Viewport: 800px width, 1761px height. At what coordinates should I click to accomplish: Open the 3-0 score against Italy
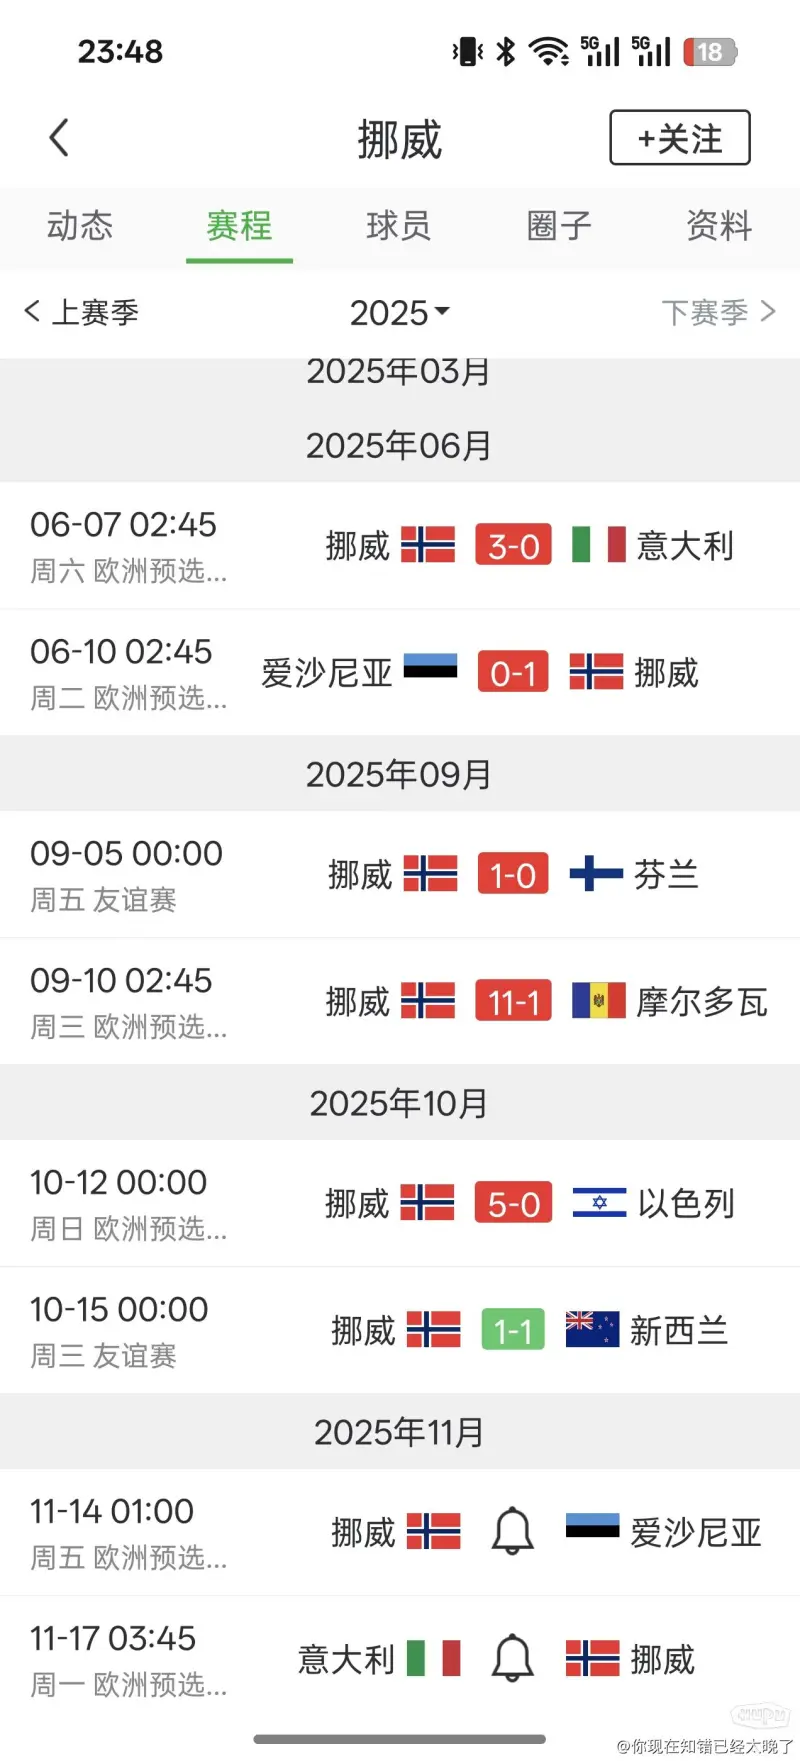[513, 546]
